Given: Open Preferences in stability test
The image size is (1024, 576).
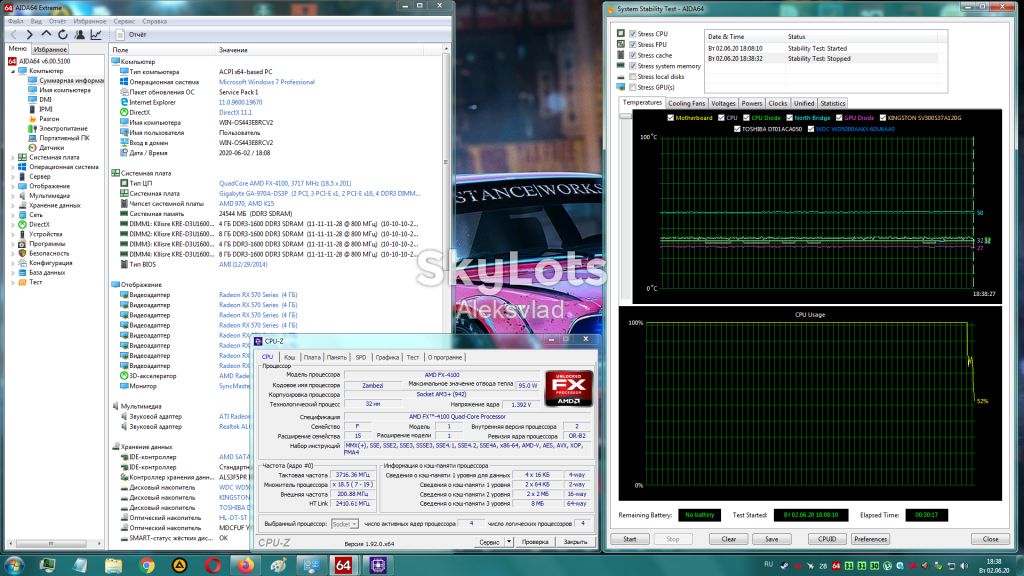Looking at the screenshot, I should 871,539.
